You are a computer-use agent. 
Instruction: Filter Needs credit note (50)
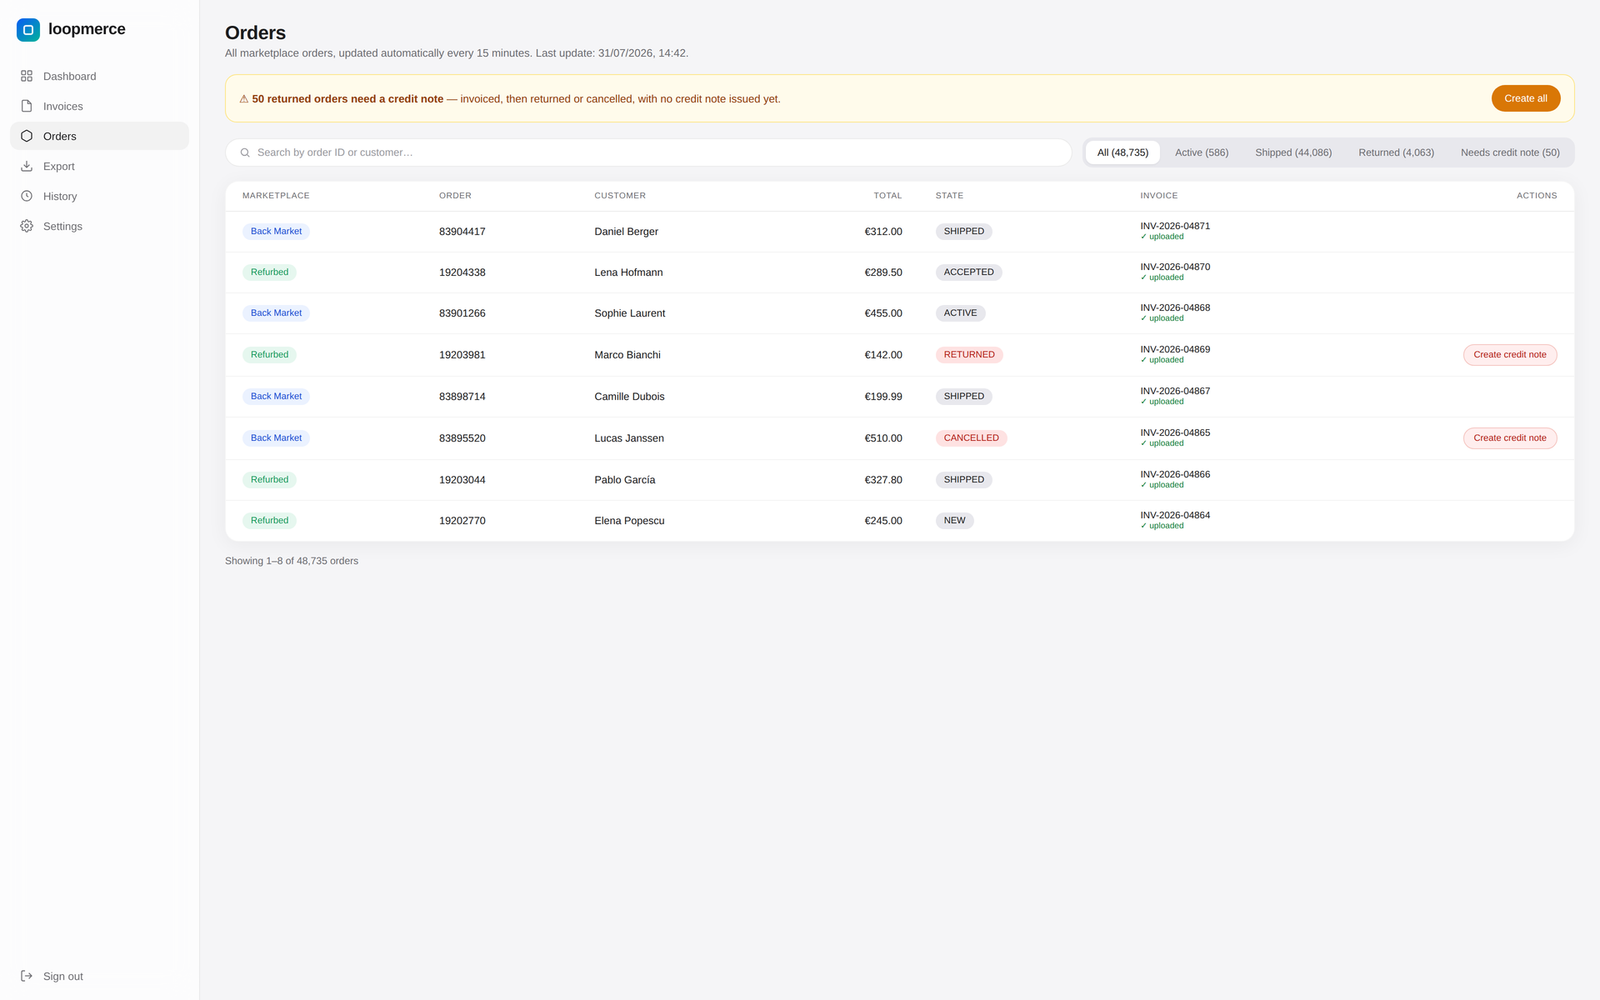(1510, 153)
